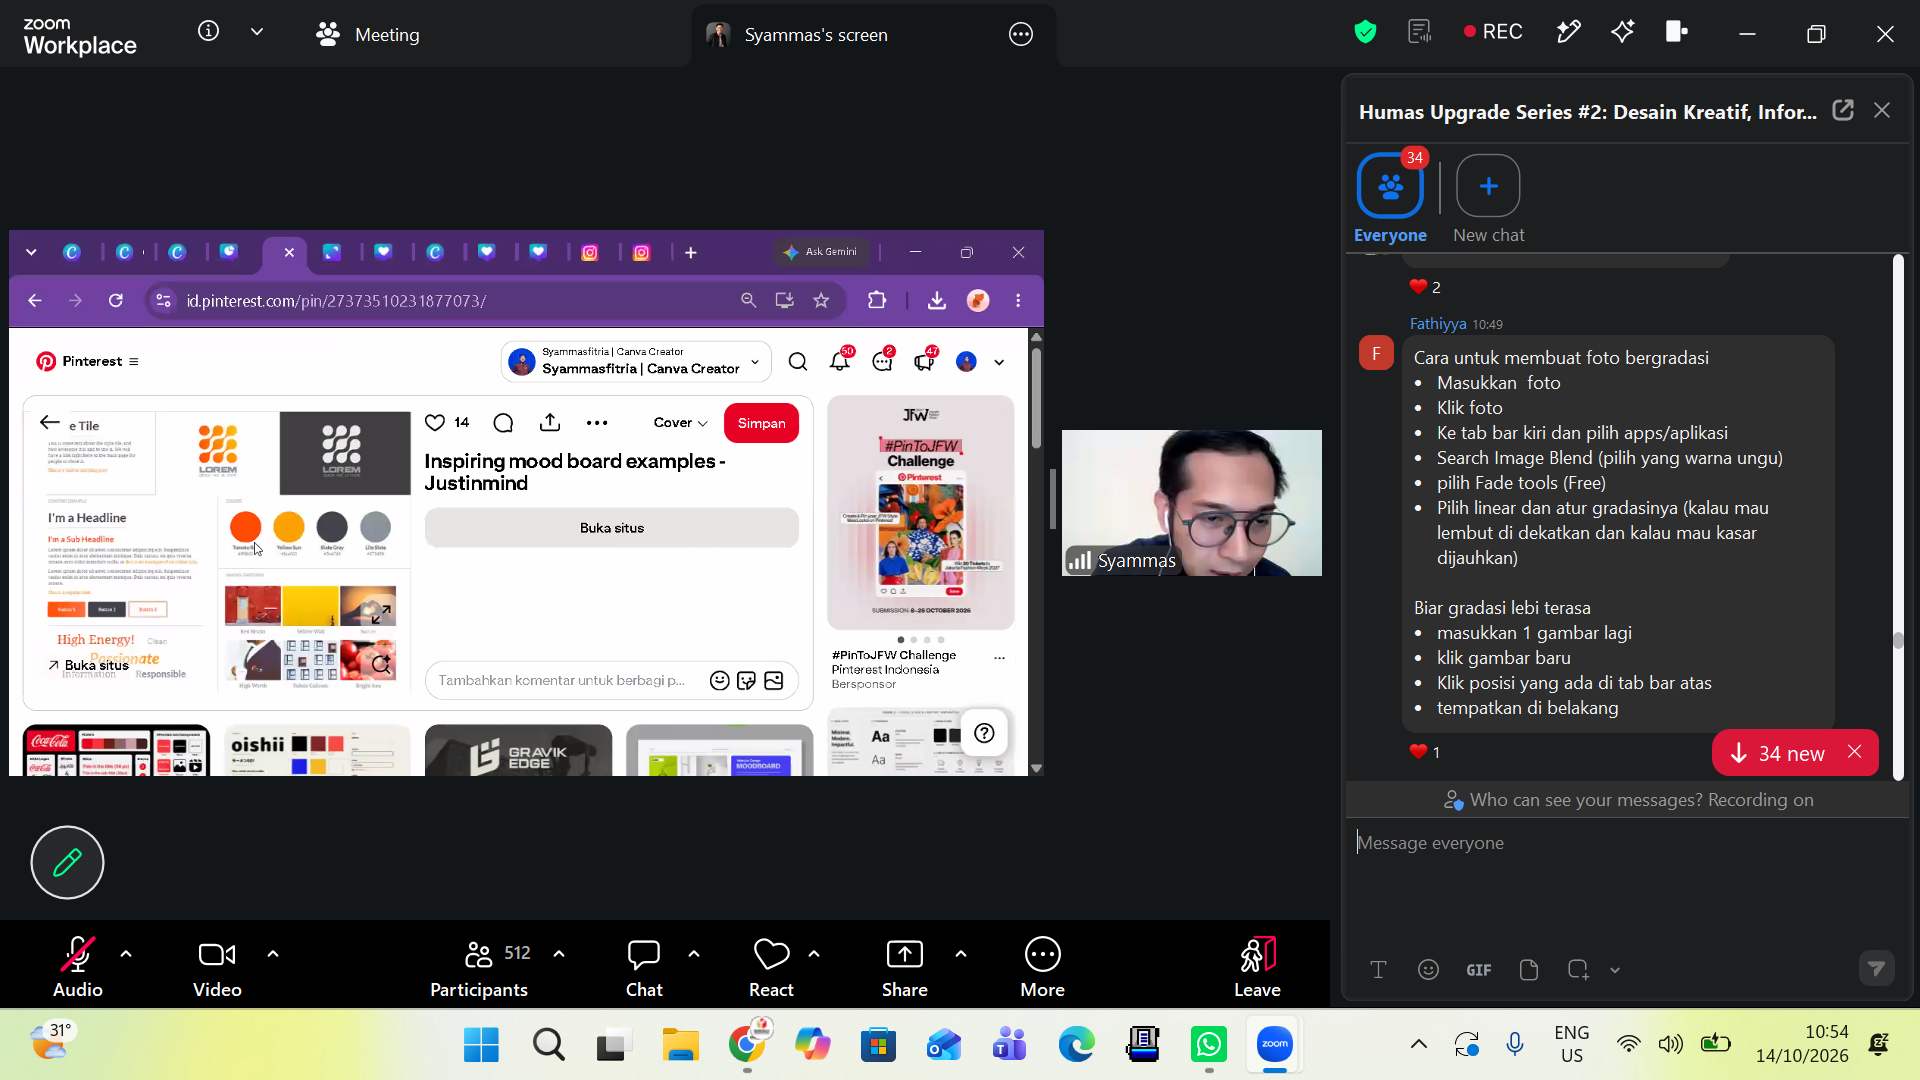Open the Meeting tab in the title bar

point(368,34)
